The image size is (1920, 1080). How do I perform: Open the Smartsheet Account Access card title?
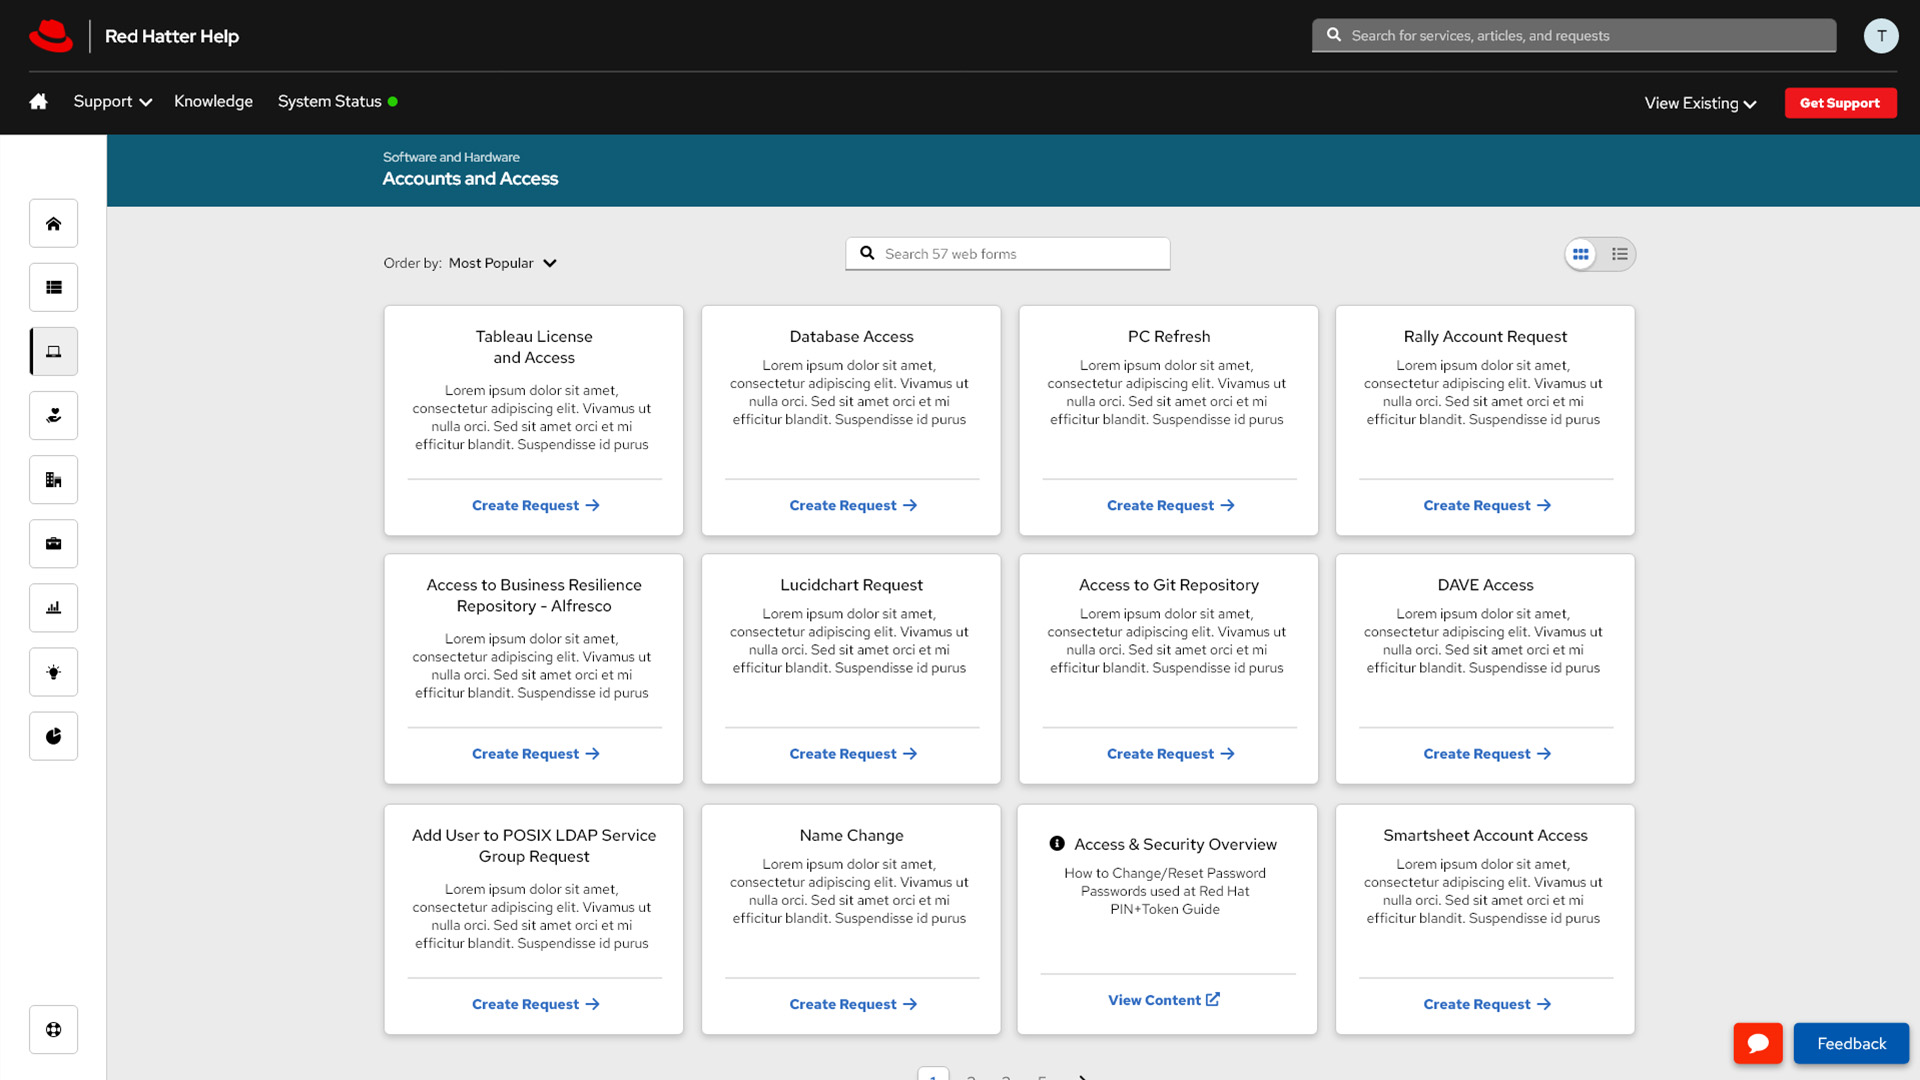tap(1485, 835)
